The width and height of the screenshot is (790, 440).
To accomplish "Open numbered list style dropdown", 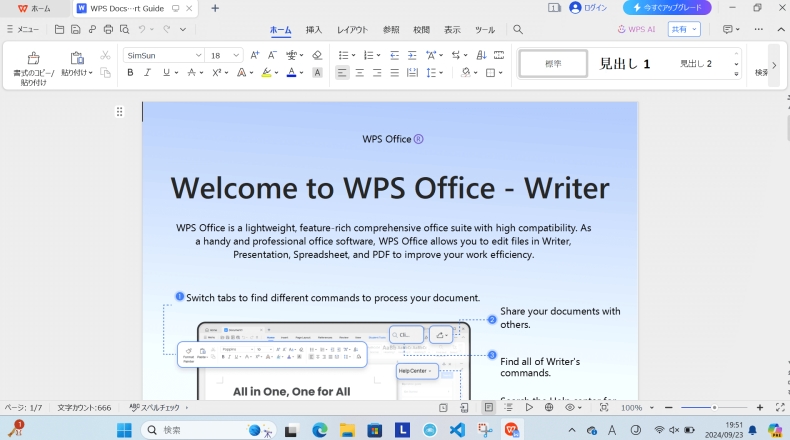I will click(378, 55).
